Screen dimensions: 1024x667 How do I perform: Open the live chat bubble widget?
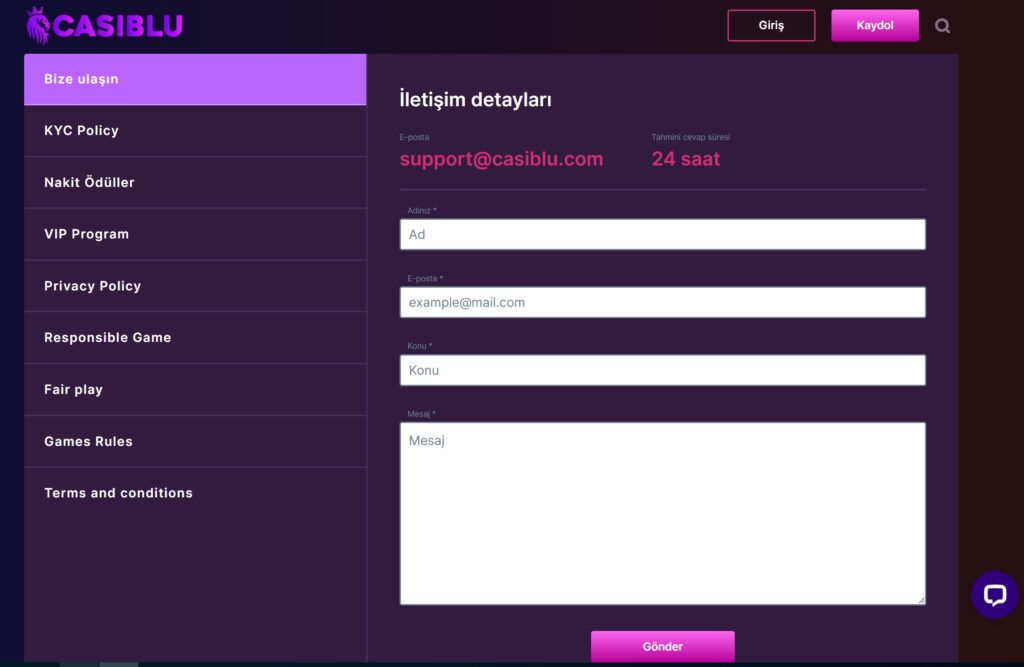pos(994,595)
